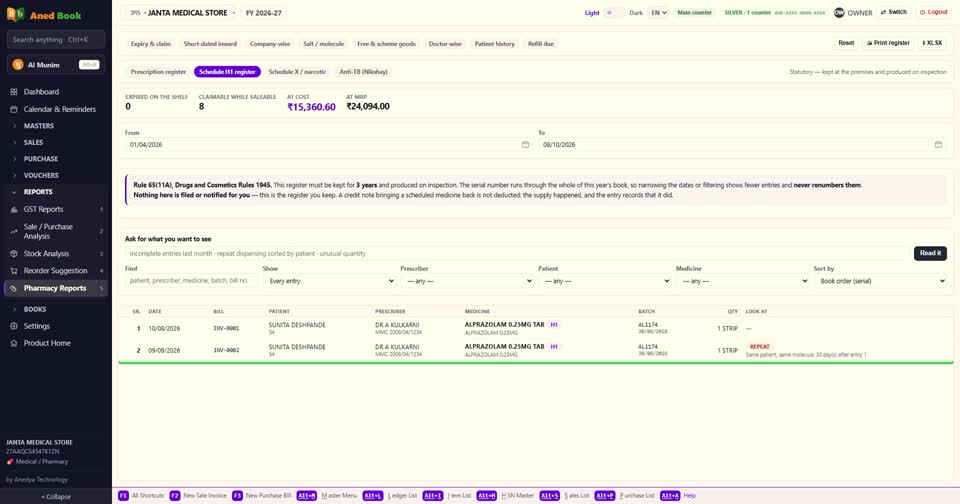960x504 pixels.
Task: Open the JANTA MEDICAL STORE company selector
Action: click(182, 12)
